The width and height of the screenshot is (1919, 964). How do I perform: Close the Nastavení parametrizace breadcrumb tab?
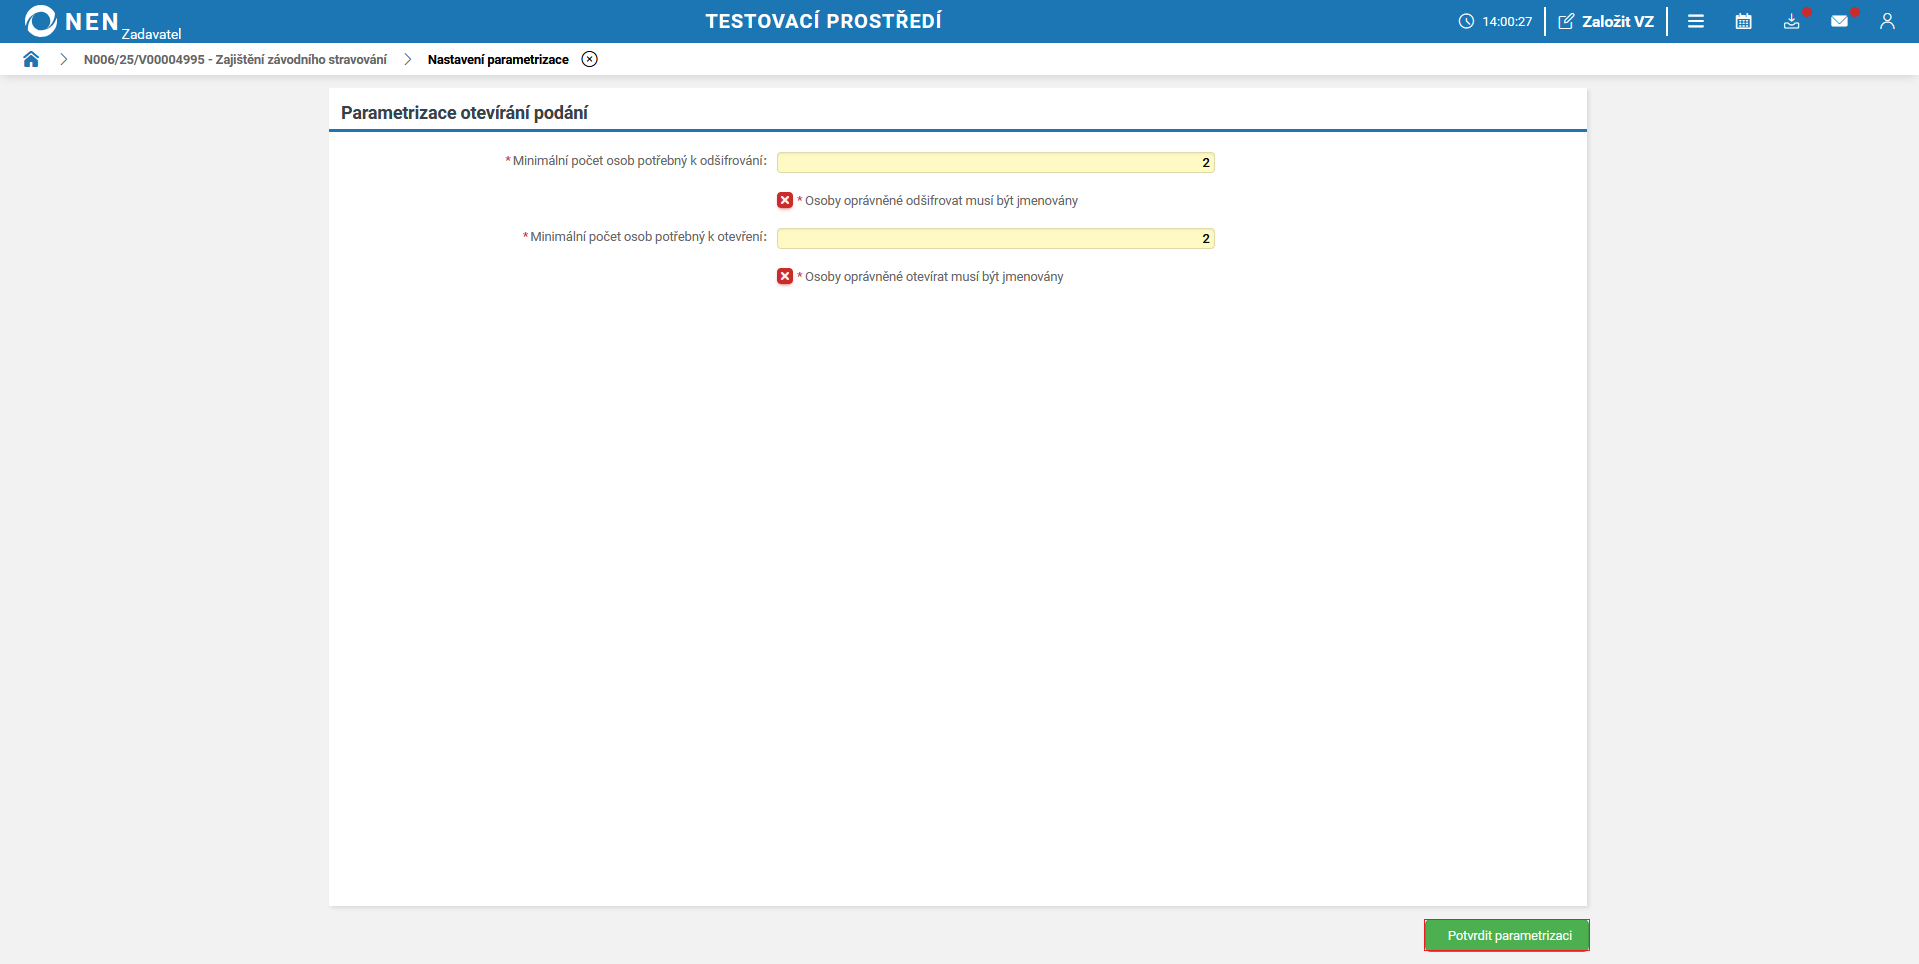589,59
